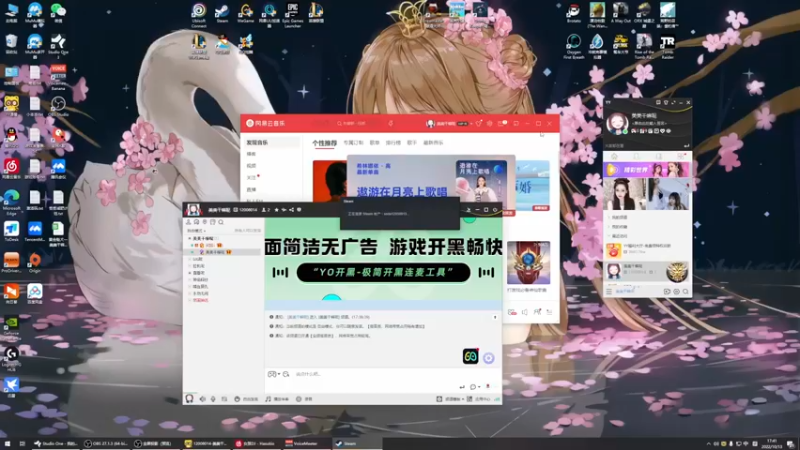The width and height of the screenshot is (800, 450).
Task: Open the red album cover in NetEase recommendations
Action: [x=330, y=181]
